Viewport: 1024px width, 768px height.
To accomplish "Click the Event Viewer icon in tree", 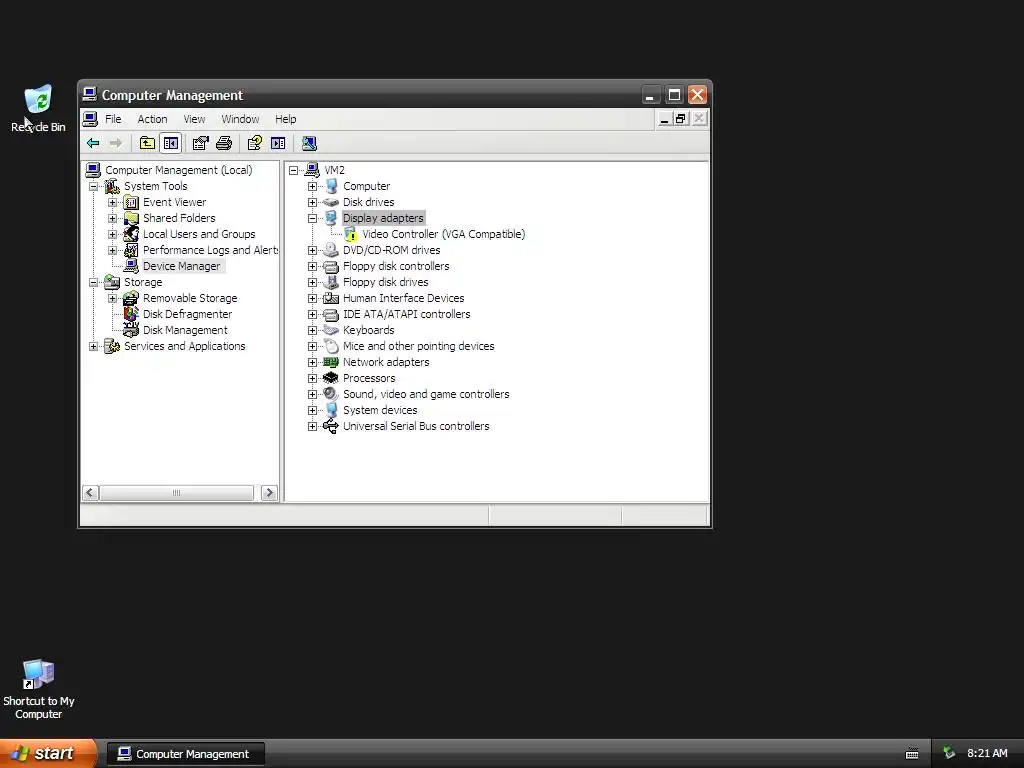I will (x=131, y=202).
